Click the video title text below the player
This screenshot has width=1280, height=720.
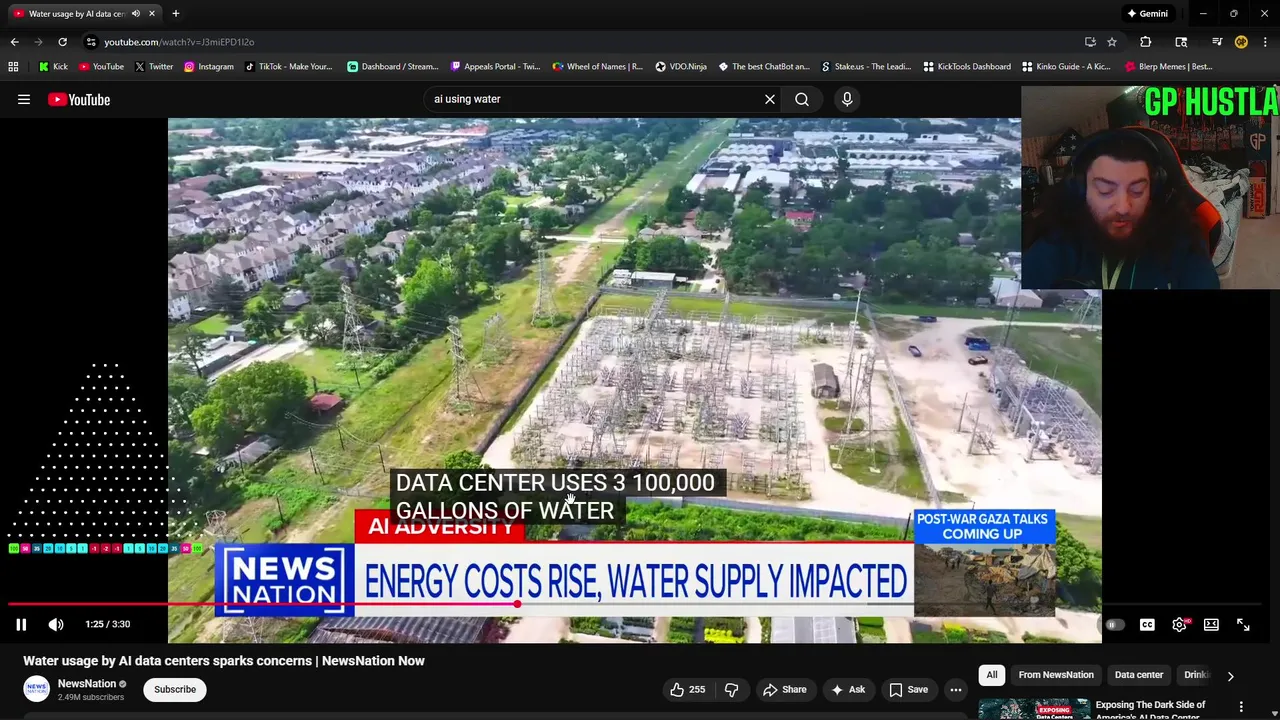coord(224,661)
